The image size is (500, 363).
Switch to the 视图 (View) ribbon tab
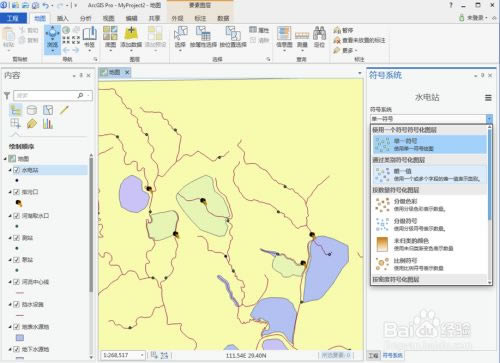108,18
